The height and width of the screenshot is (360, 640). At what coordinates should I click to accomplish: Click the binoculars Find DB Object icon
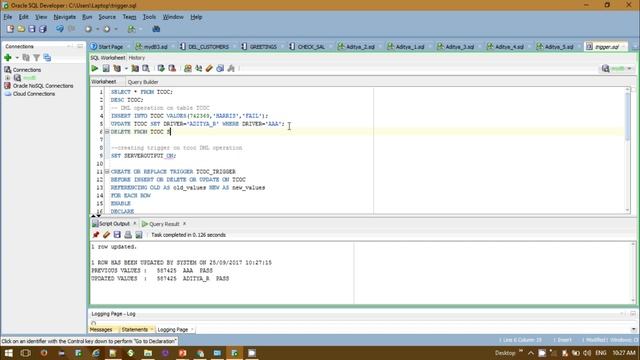pyautogui.click(x=156, y=29)
